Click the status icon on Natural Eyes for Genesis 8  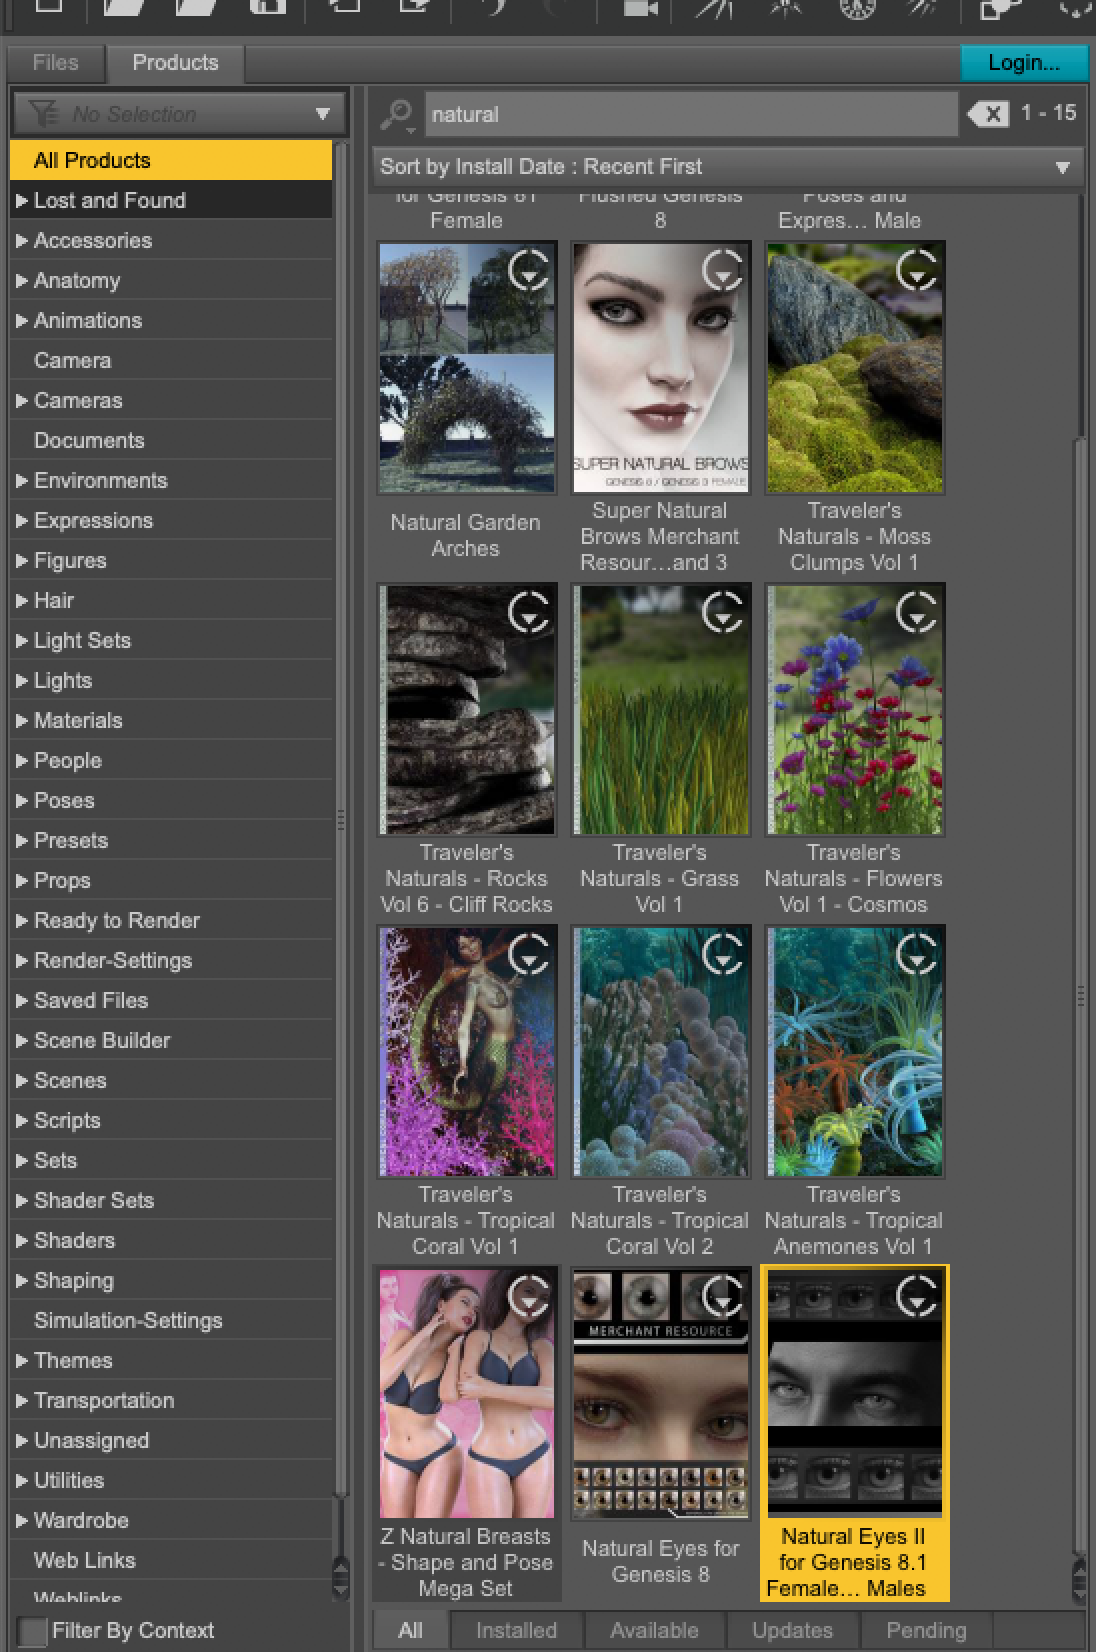click(722, 1296)
